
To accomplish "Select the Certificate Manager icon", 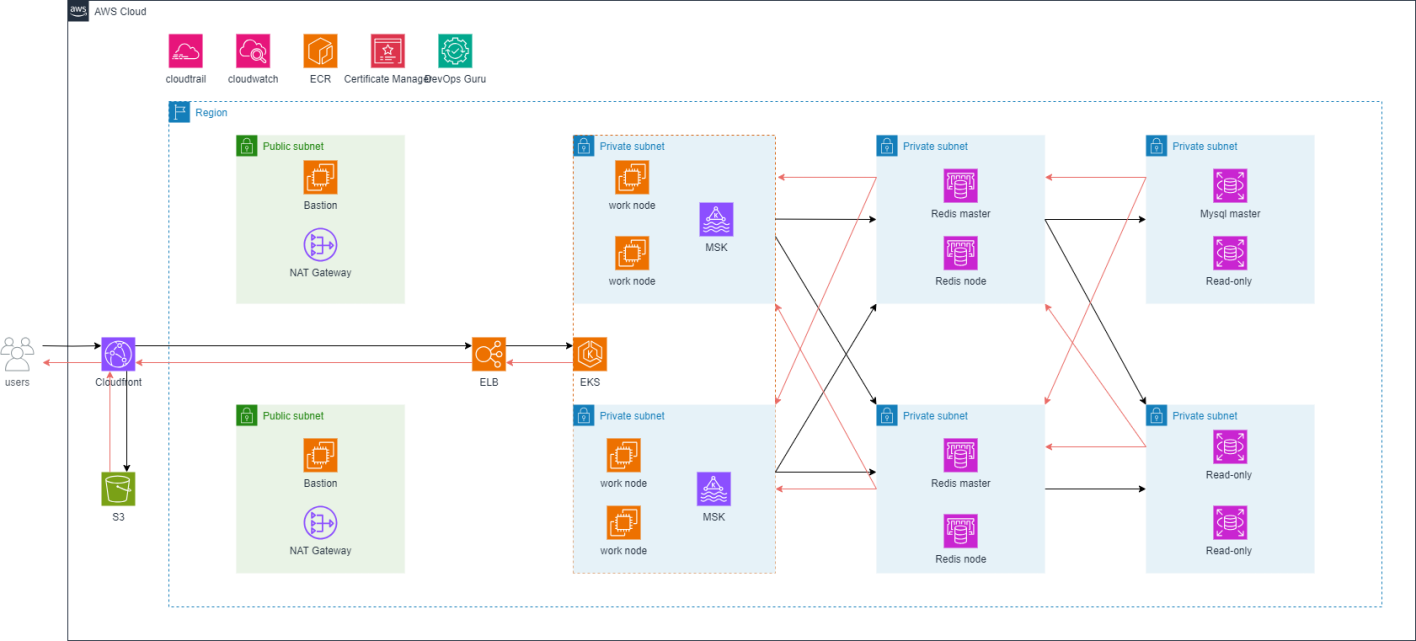I will (388, 51).
